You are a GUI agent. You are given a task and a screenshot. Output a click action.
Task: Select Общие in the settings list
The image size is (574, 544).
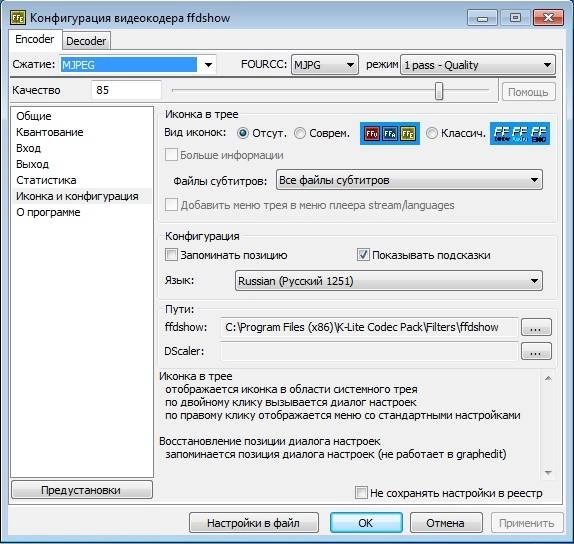click(x=34, y=116)
